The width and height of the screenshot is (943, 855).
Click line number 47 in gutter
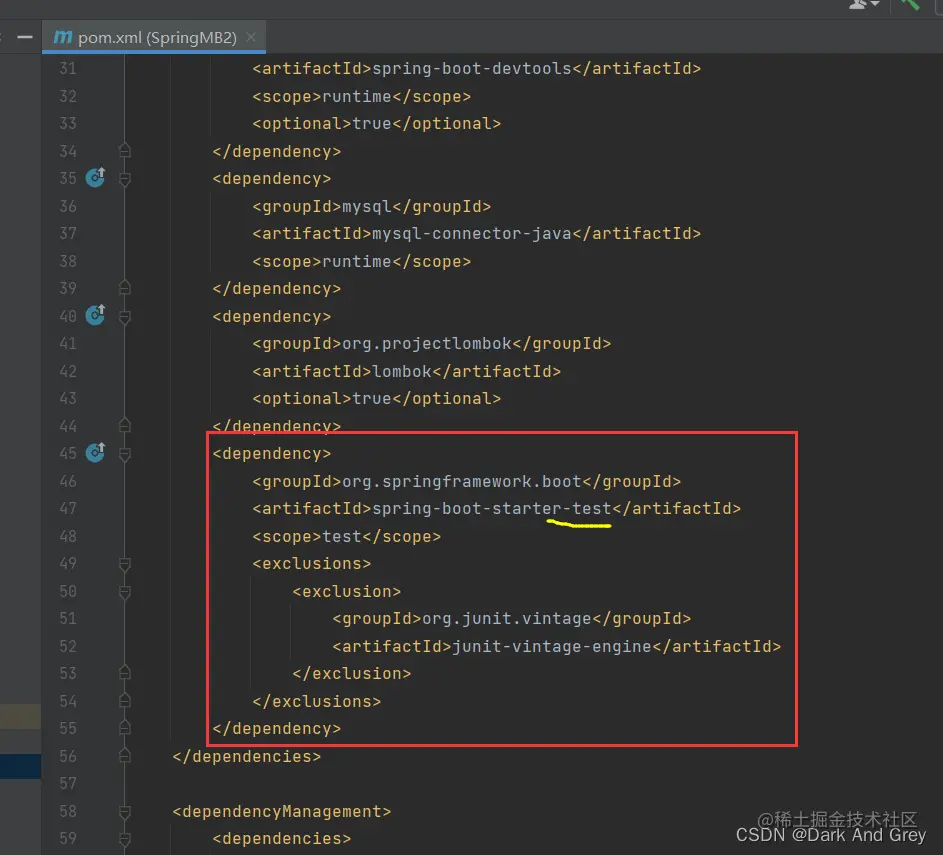point(68,509)
